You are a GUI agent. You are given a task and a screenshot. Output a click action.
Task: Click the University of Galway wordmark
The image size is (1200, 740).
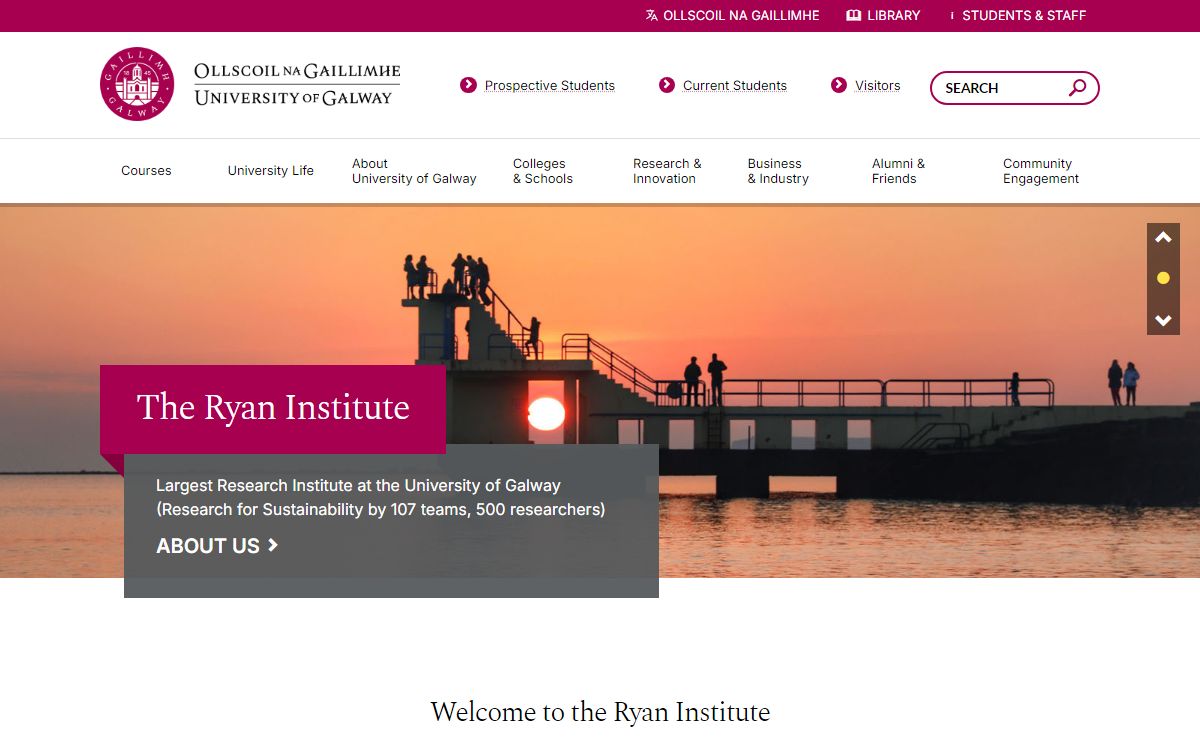click(297, 85)
